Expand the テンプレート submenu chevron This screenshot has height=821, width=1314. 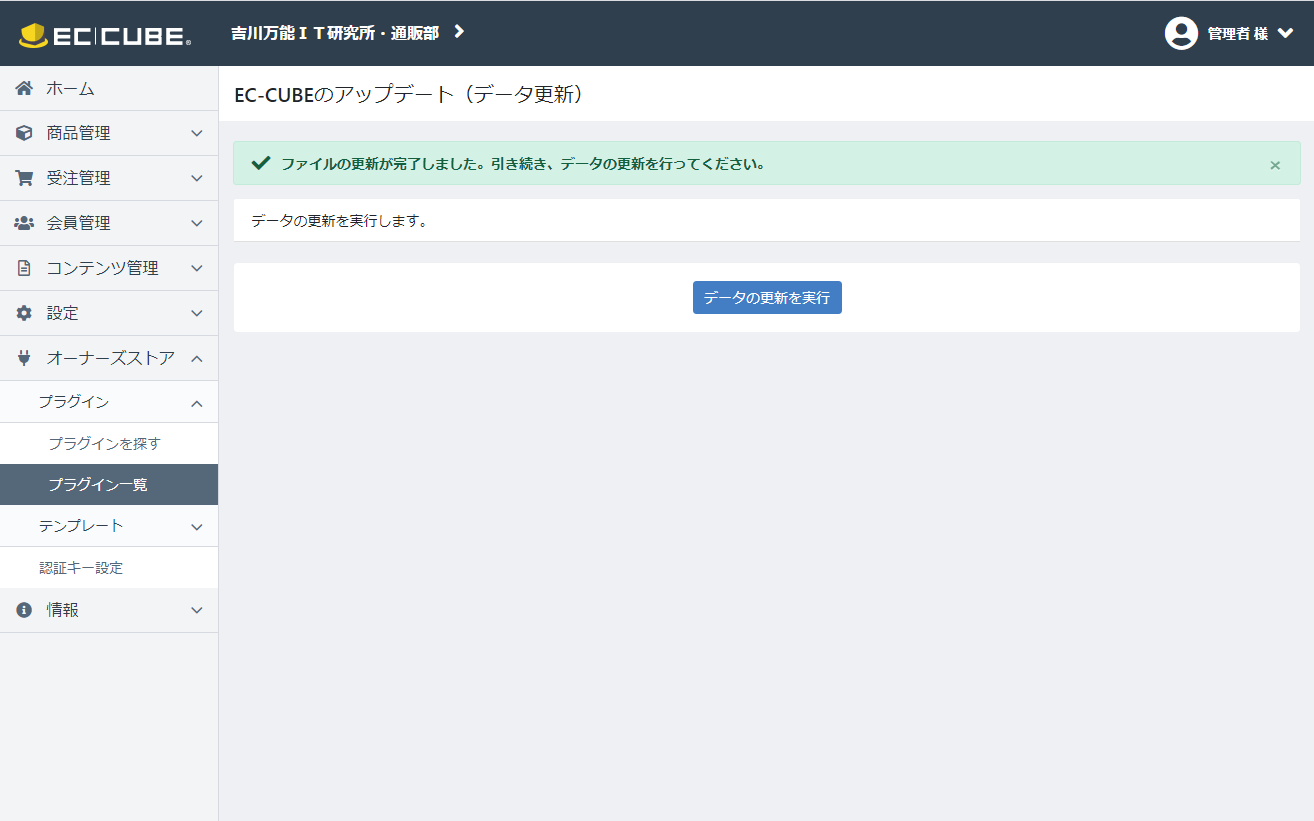pyautogui.click(x=197, y=527)
